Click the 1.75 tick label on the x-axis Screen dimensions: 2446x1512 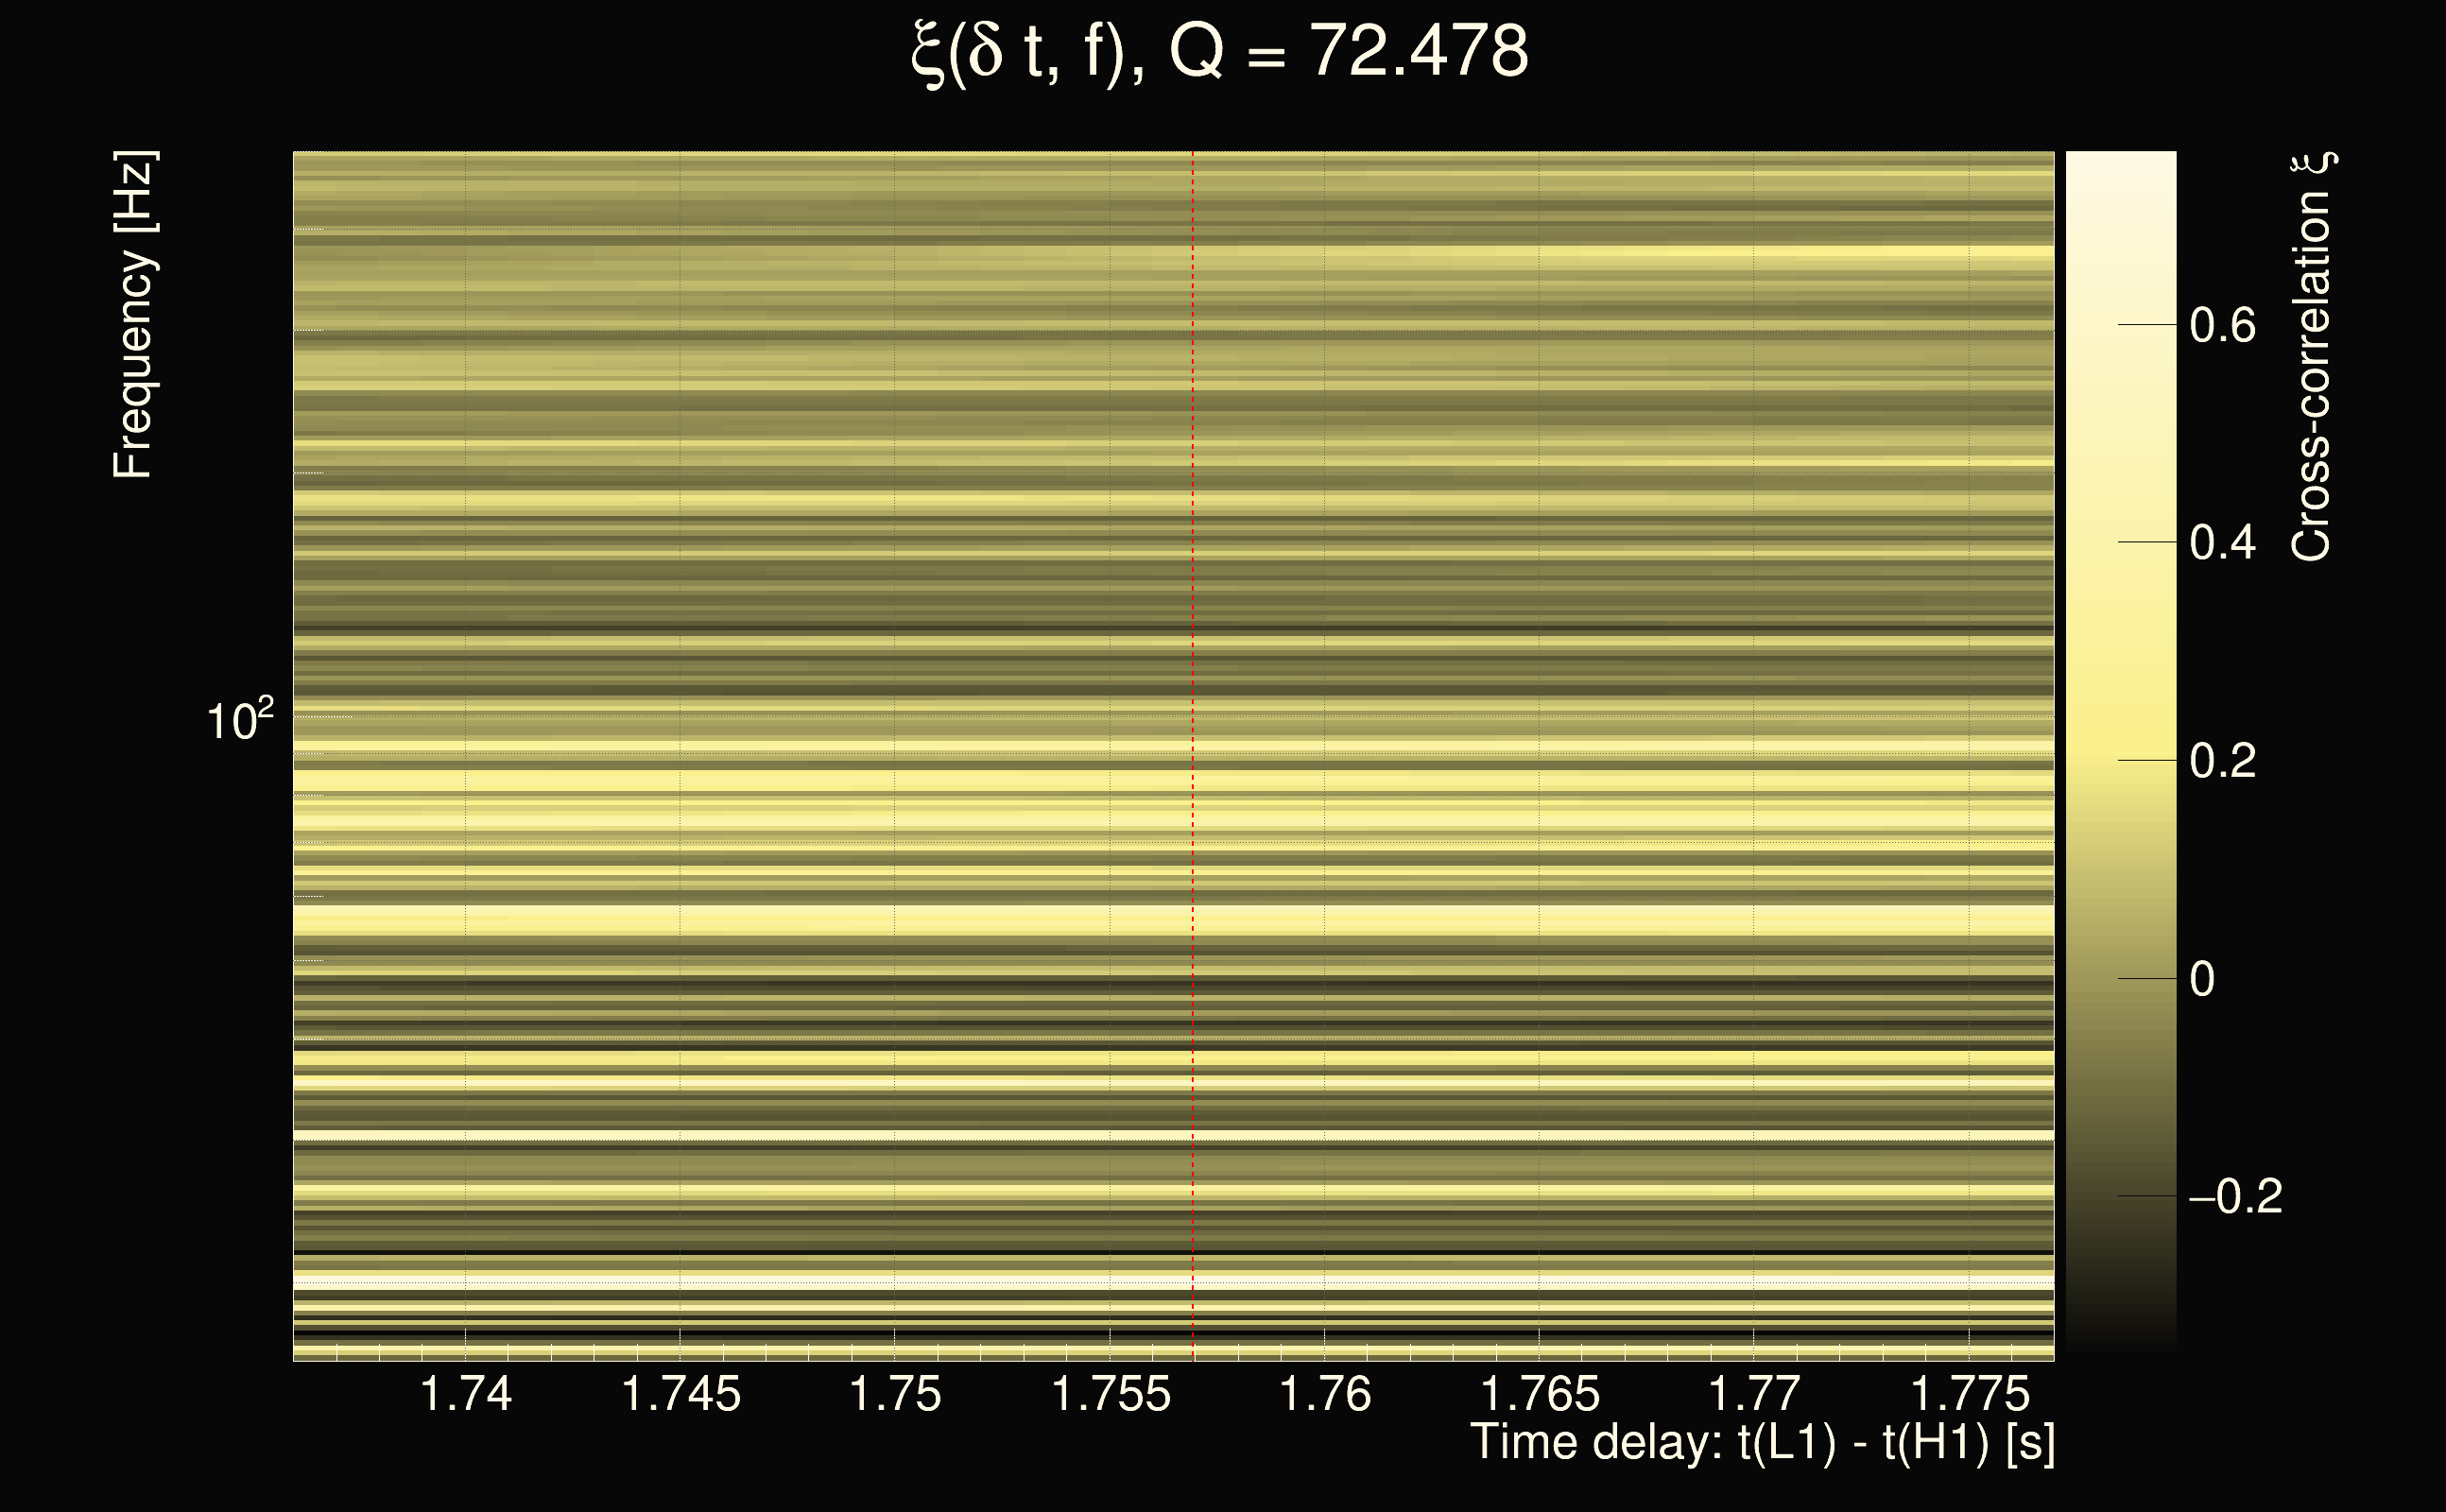[895, 1394]
